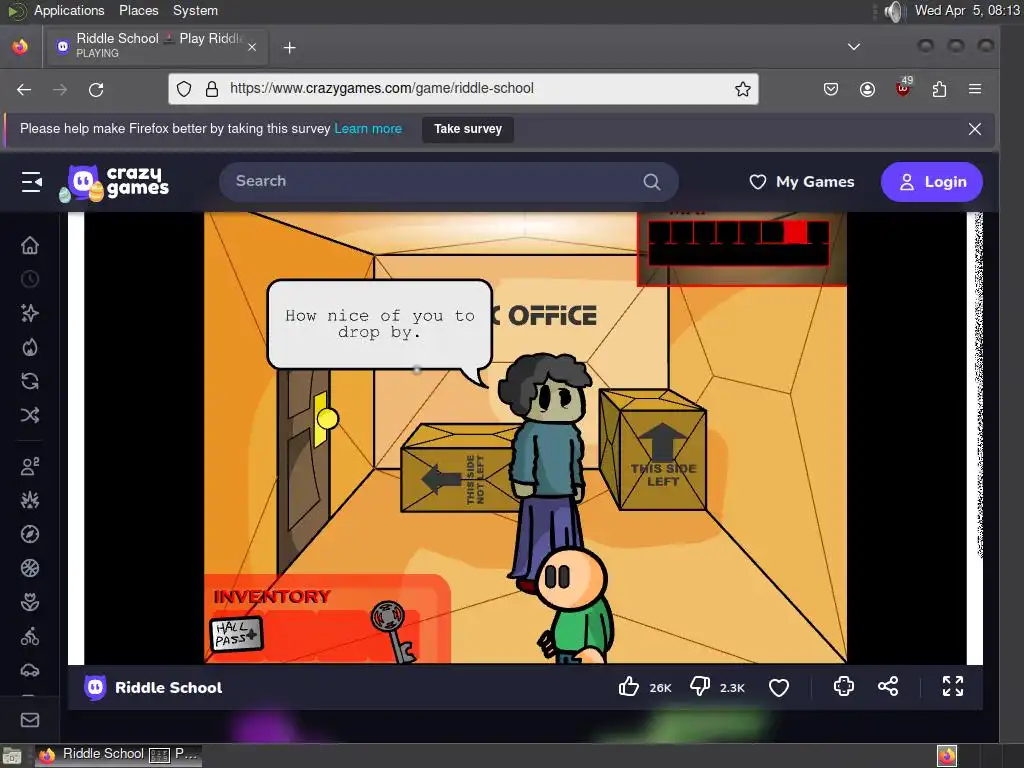Image resolution: width=1024 pixels, height=768 pixels.
Task: Click the report bug icon under game
Action: [x=844, y=686]
